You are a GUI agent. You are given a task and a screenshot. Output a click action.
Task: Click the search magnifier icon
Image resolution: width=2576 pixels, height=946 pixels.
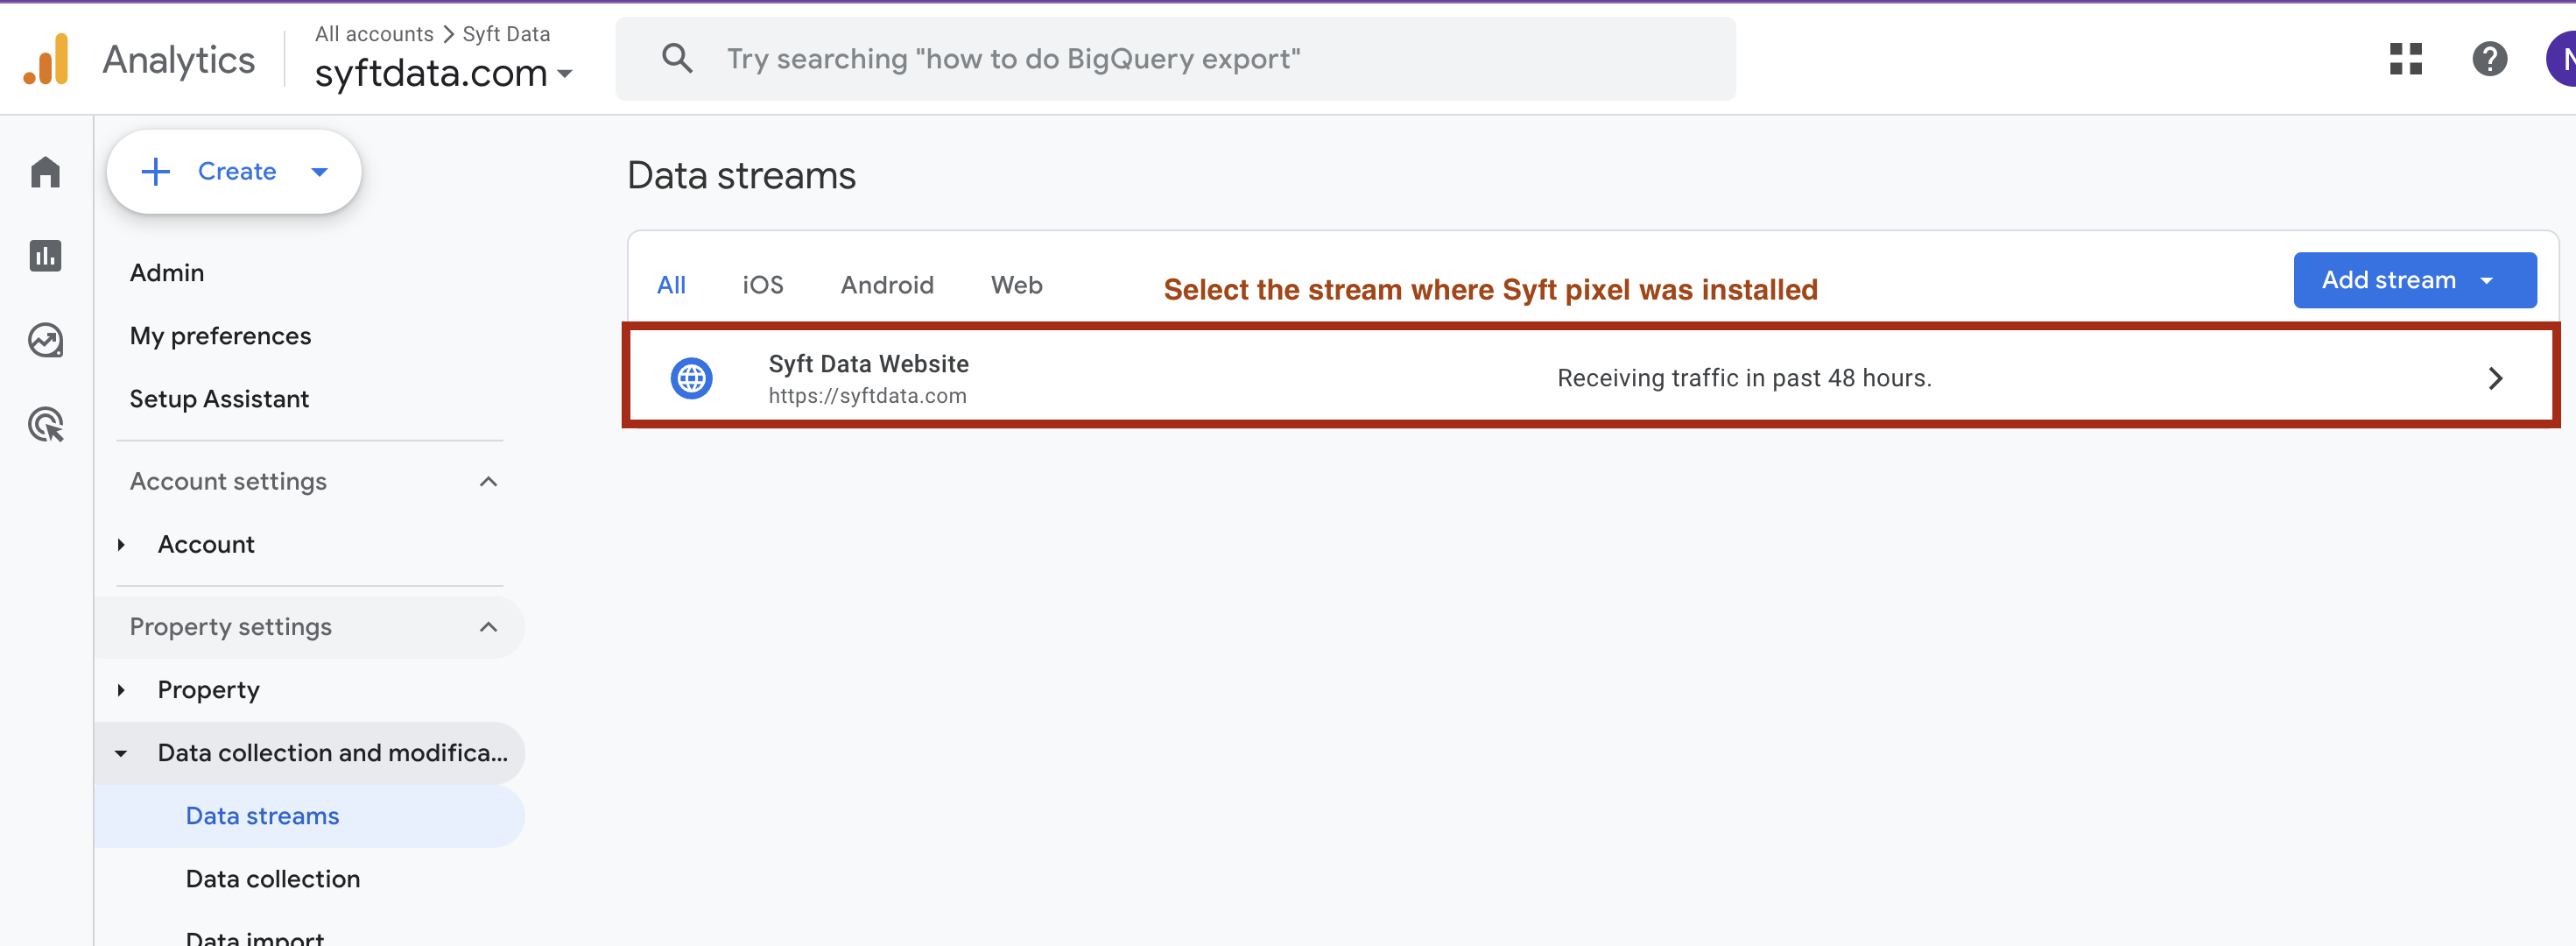point(677,59)
